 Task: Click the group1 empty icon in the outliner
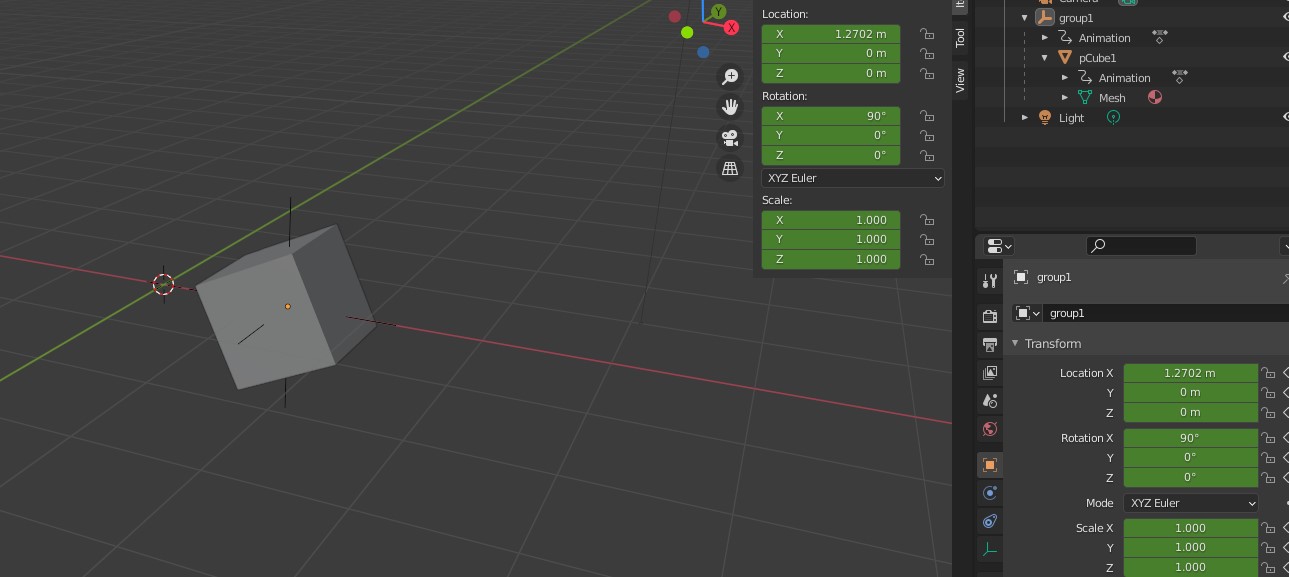point(1045,18)
